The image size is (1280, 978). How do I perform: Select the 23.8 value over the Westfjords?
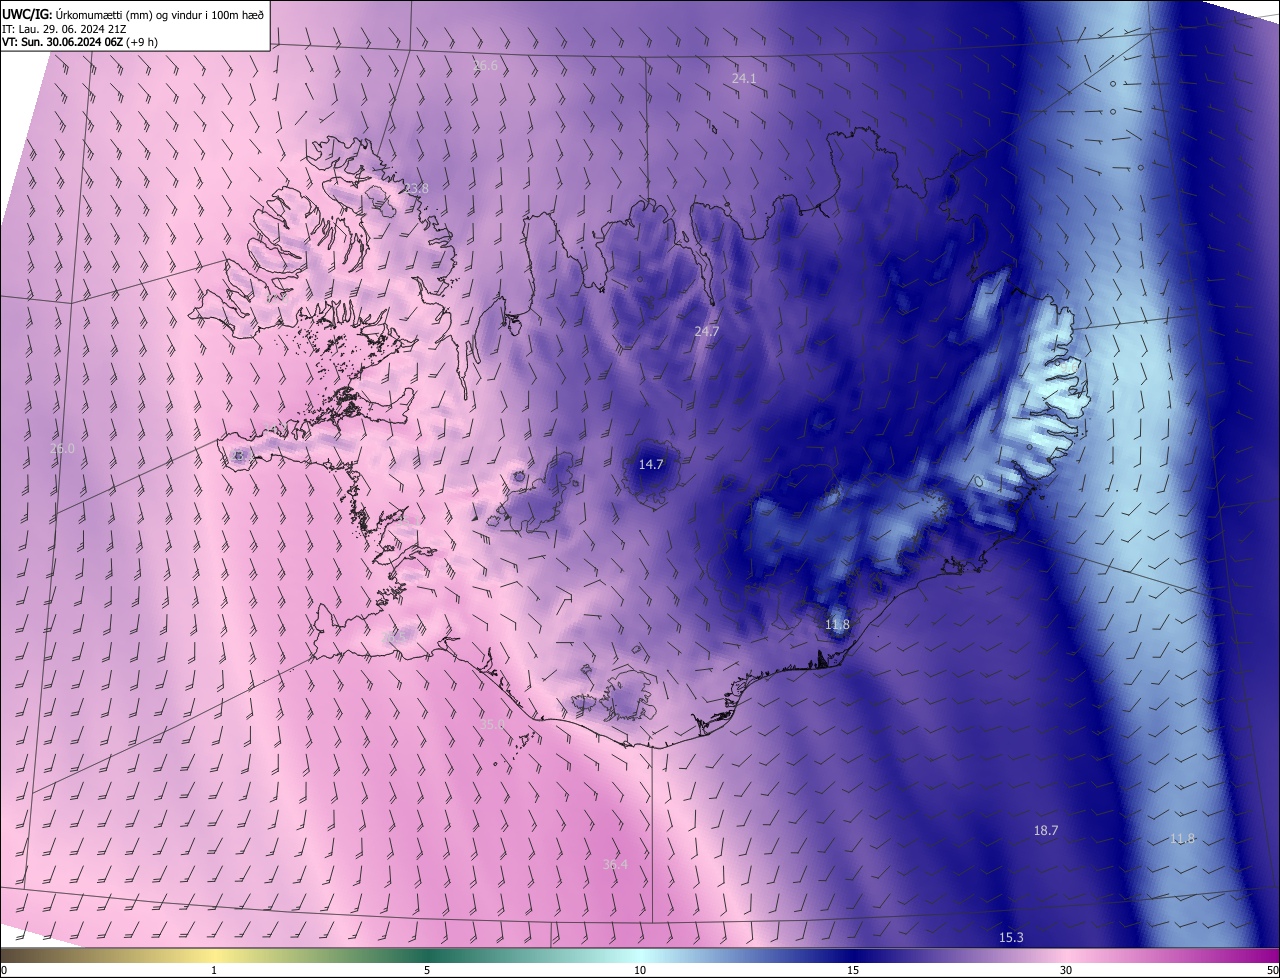coord(416,188)
